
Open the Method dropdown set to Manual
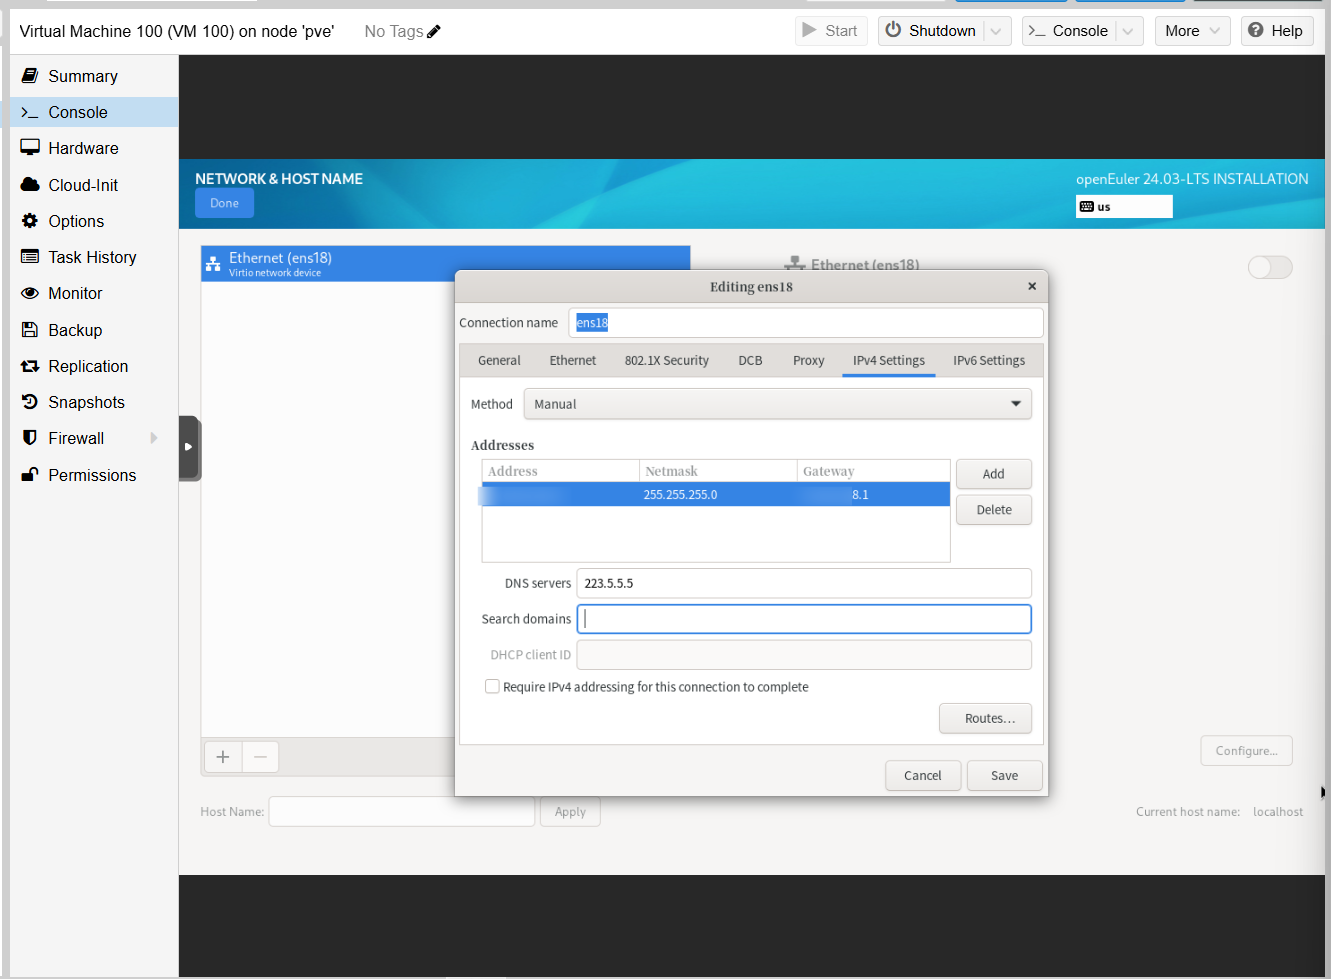777,404
